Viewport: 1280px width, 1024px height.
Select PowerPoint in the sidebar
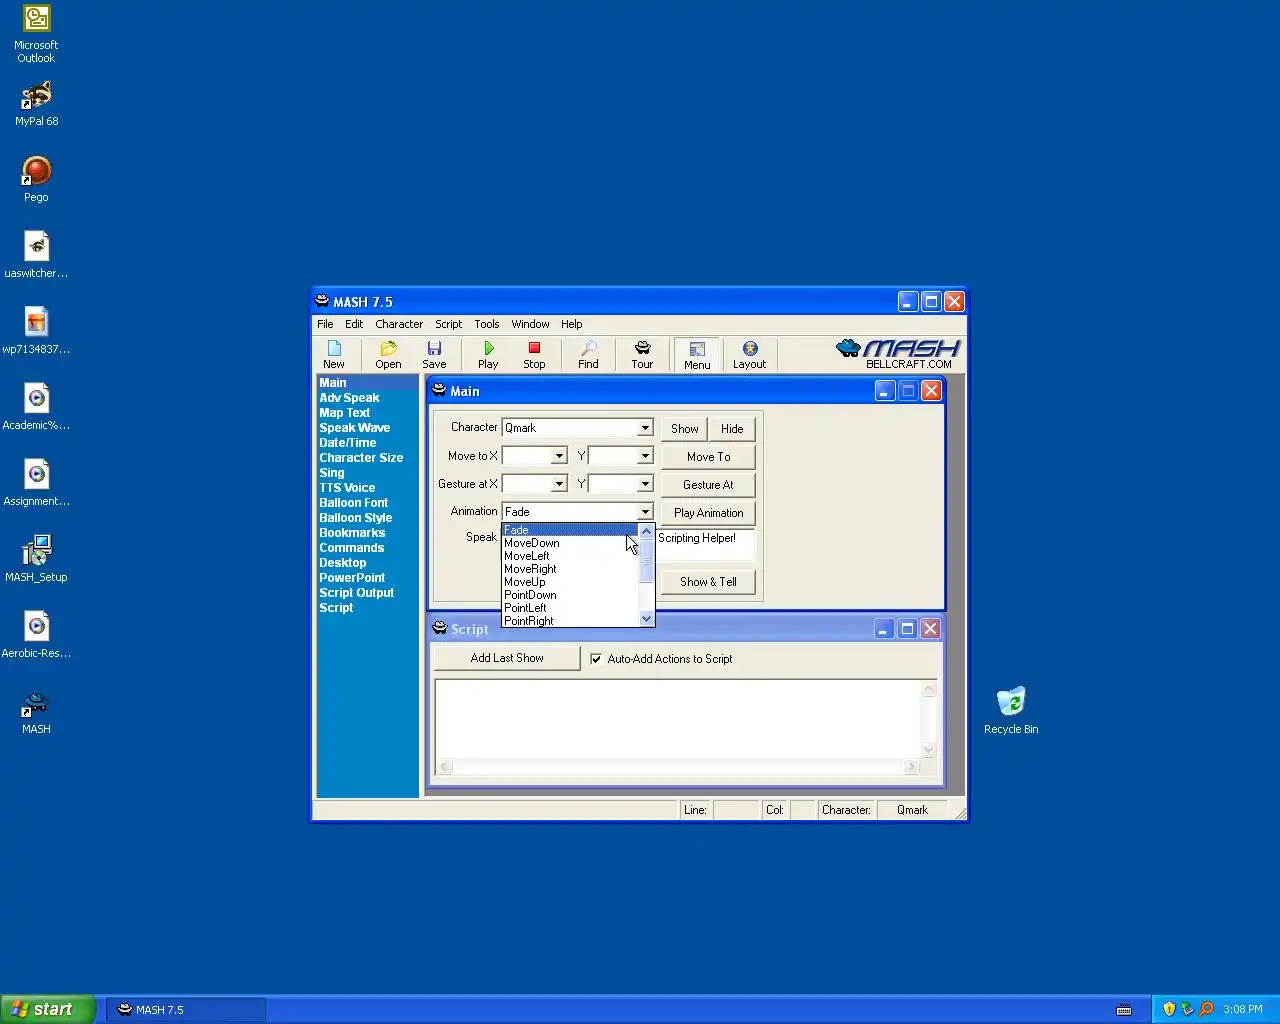tap(352, 578)
